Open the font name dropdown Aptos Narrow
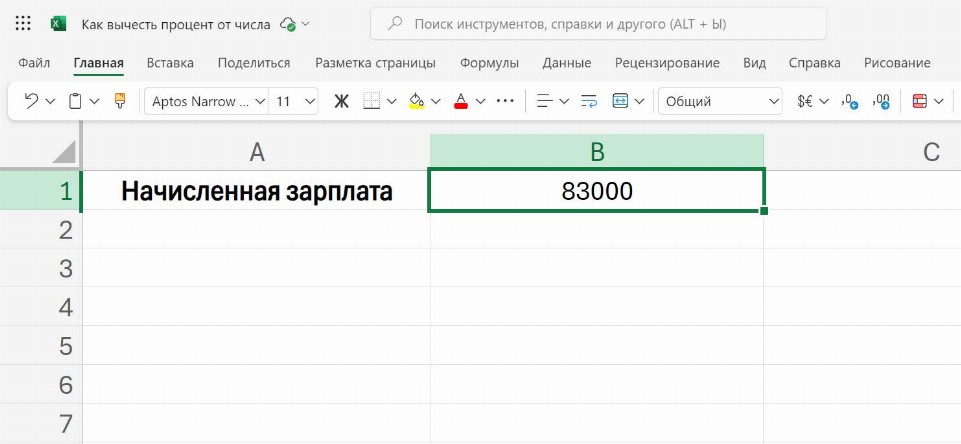 (x=206, y=101)
